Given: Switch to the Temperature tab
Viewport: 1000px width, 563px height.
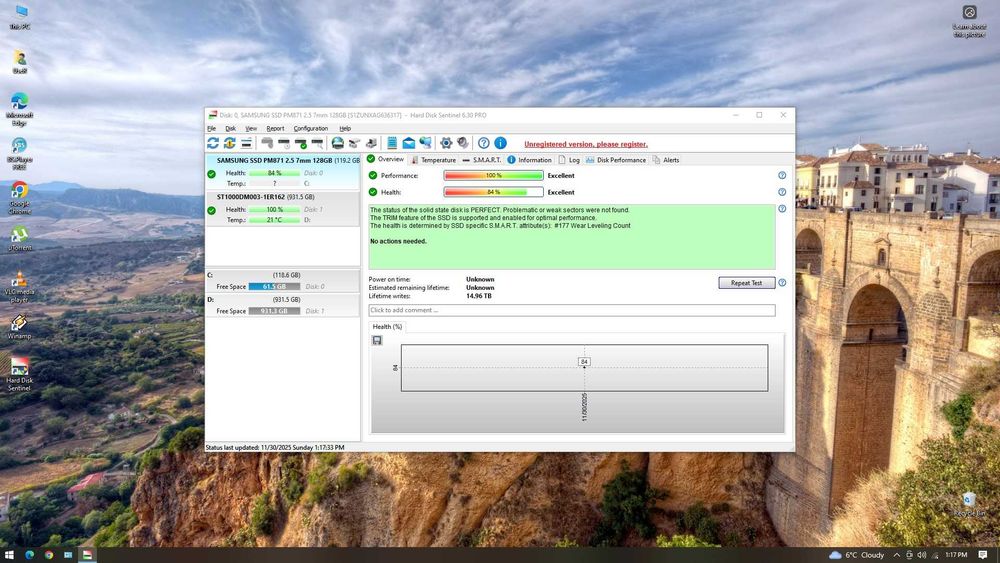Looking at the screenshot, I should [434, 160].
